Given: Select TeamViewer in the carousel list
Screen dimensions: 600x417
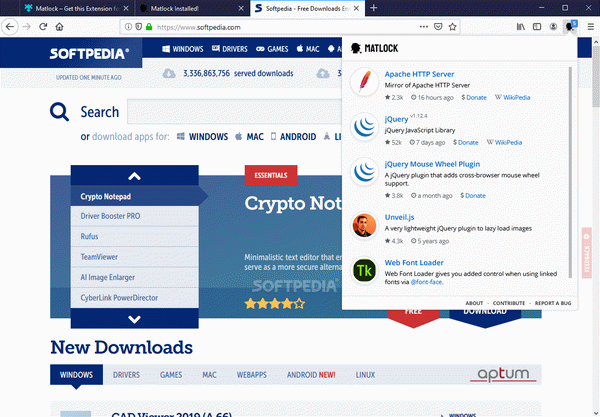Looking at the screenshot, I should pos(135,257).
